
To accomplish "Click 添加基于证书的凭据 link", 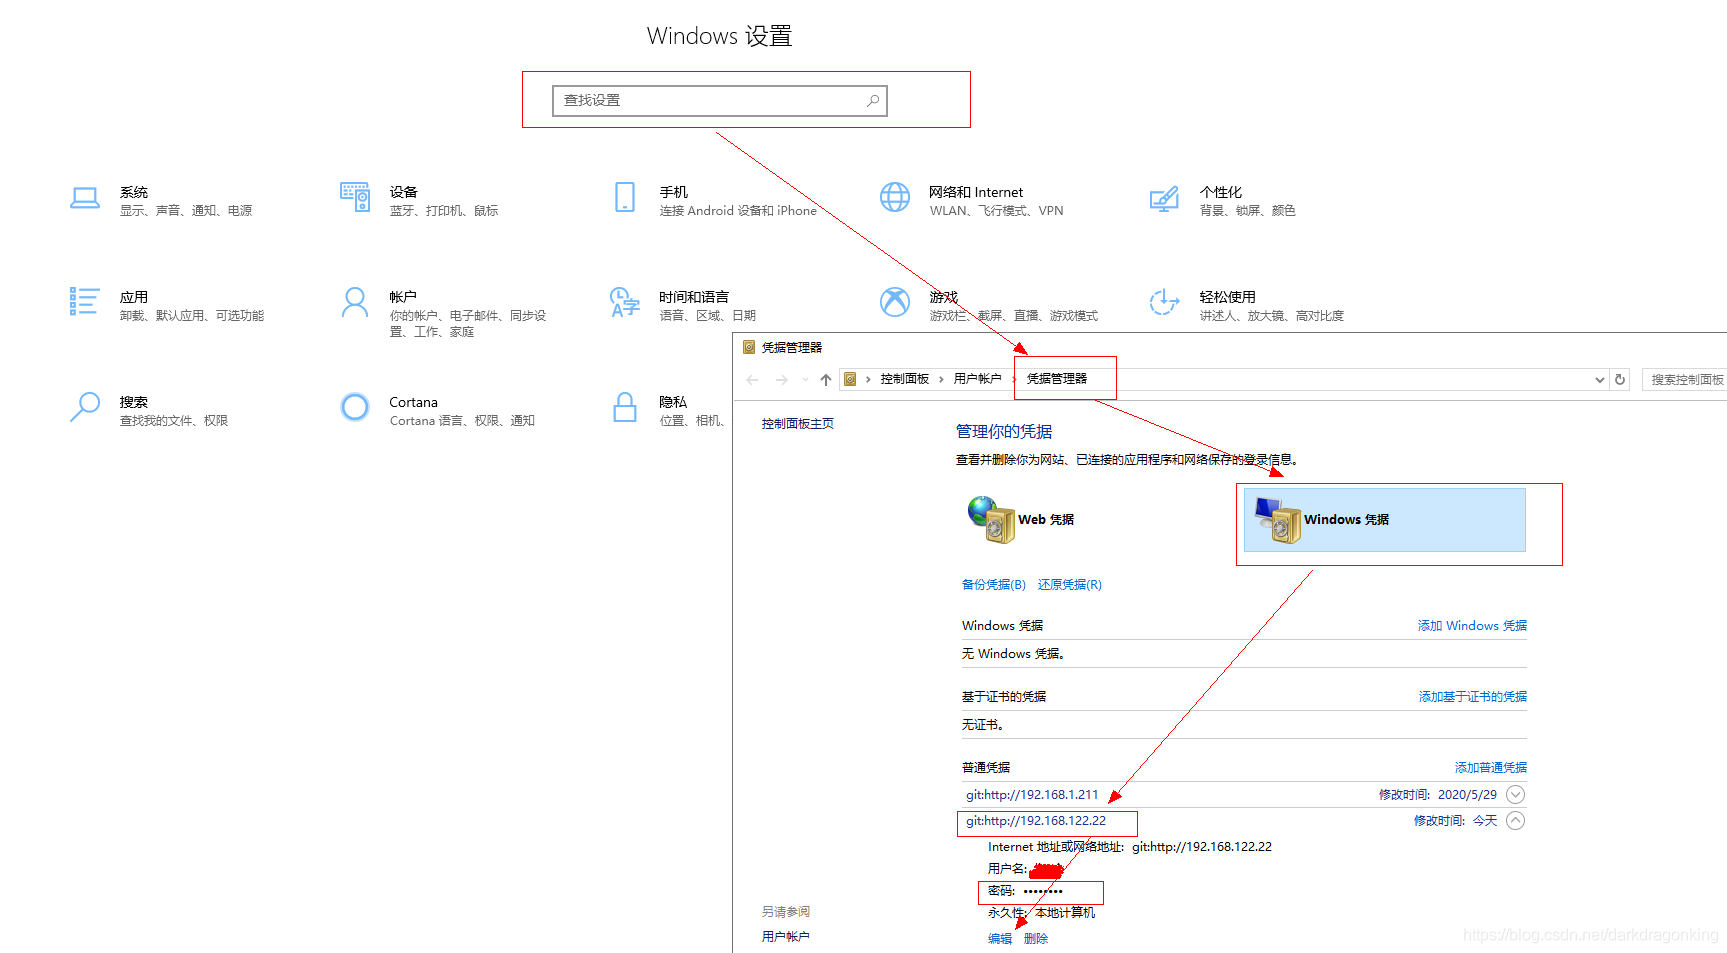I will click(x=1473, y=697).
